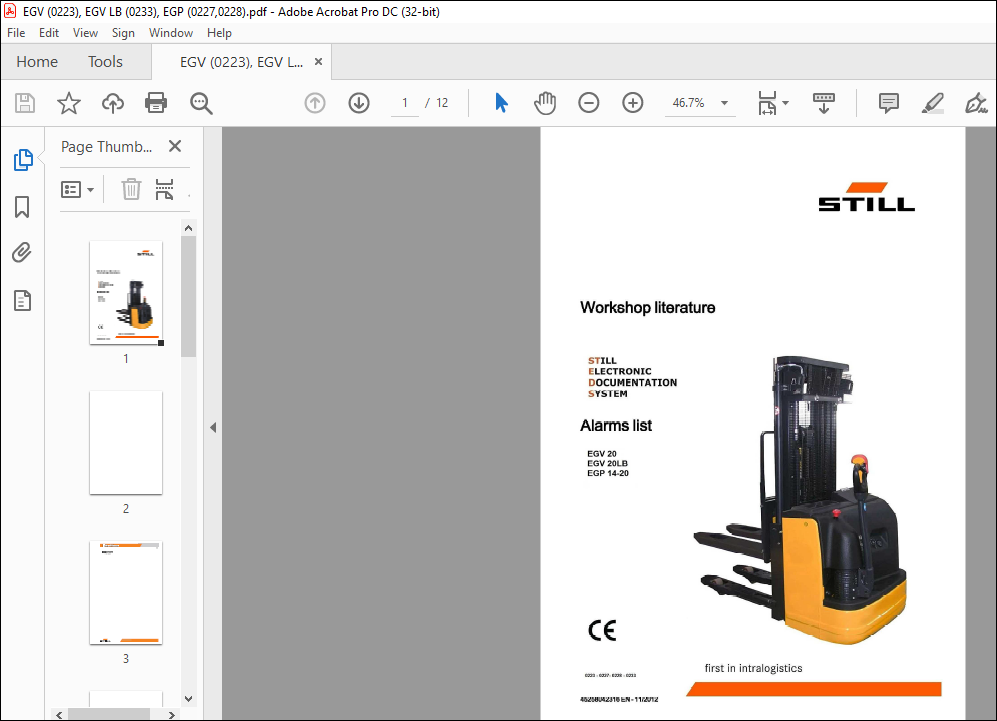Select page 3 thumbnail

(x=126, y=593)
